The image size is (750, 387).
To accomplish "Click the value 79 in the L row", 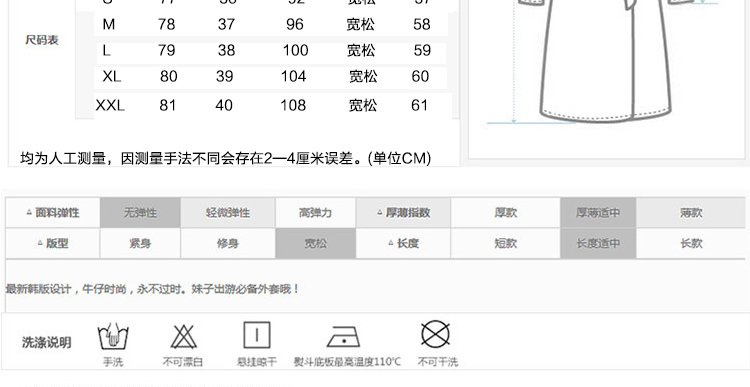I will (x=166, y=50).
